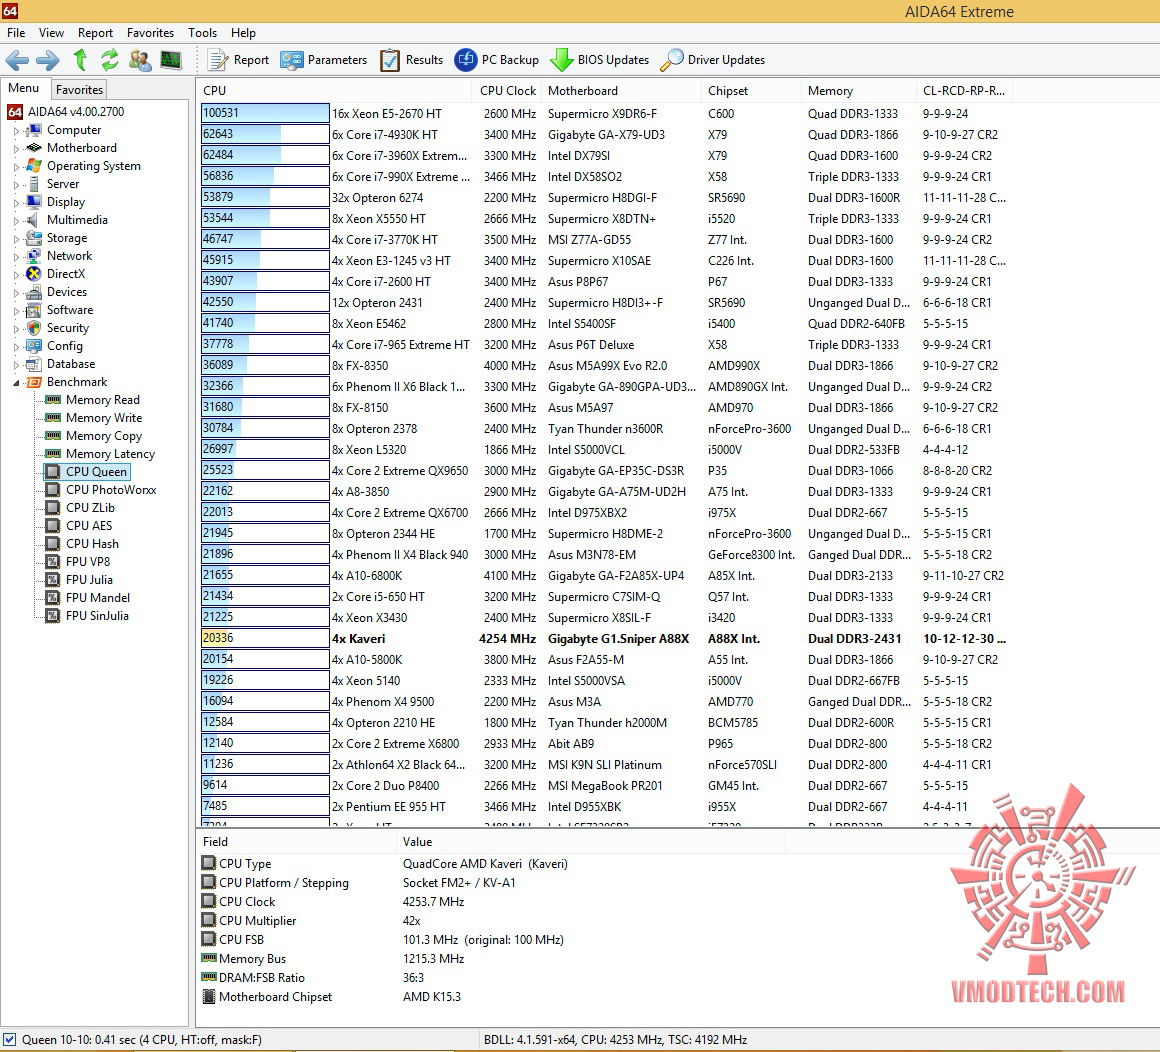
Task: Expand the Motherboard tree node
Action: coord(16,149)
